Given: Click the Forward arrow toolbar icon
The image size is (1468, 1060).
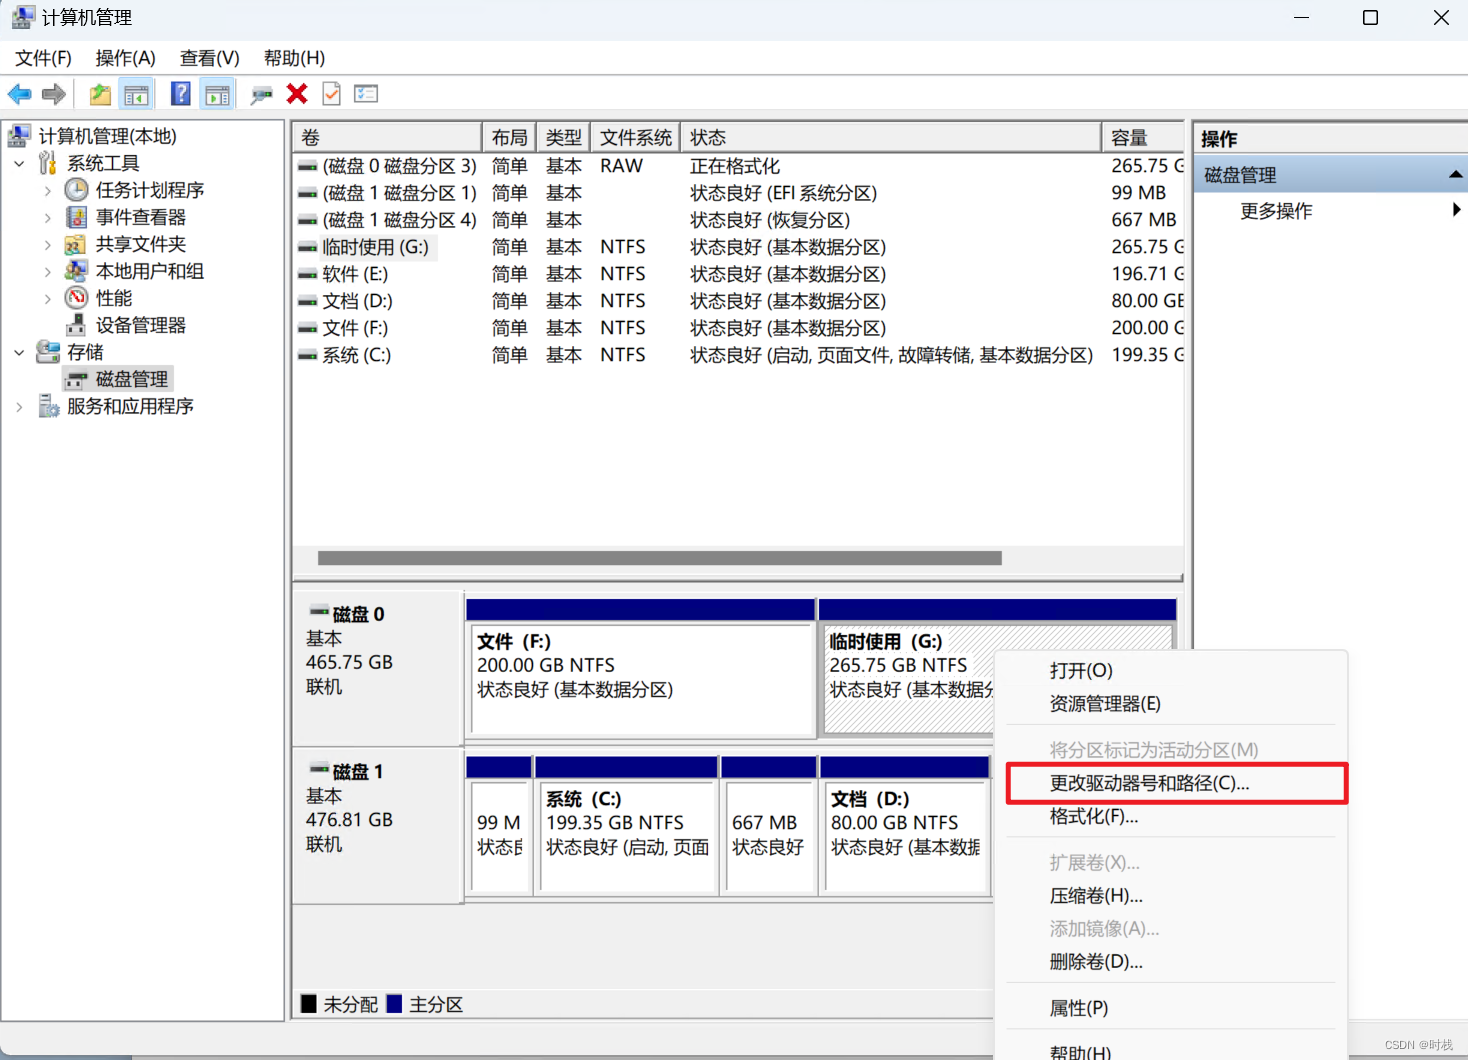Looking at the screenshot, I should (x=54, y=94).
